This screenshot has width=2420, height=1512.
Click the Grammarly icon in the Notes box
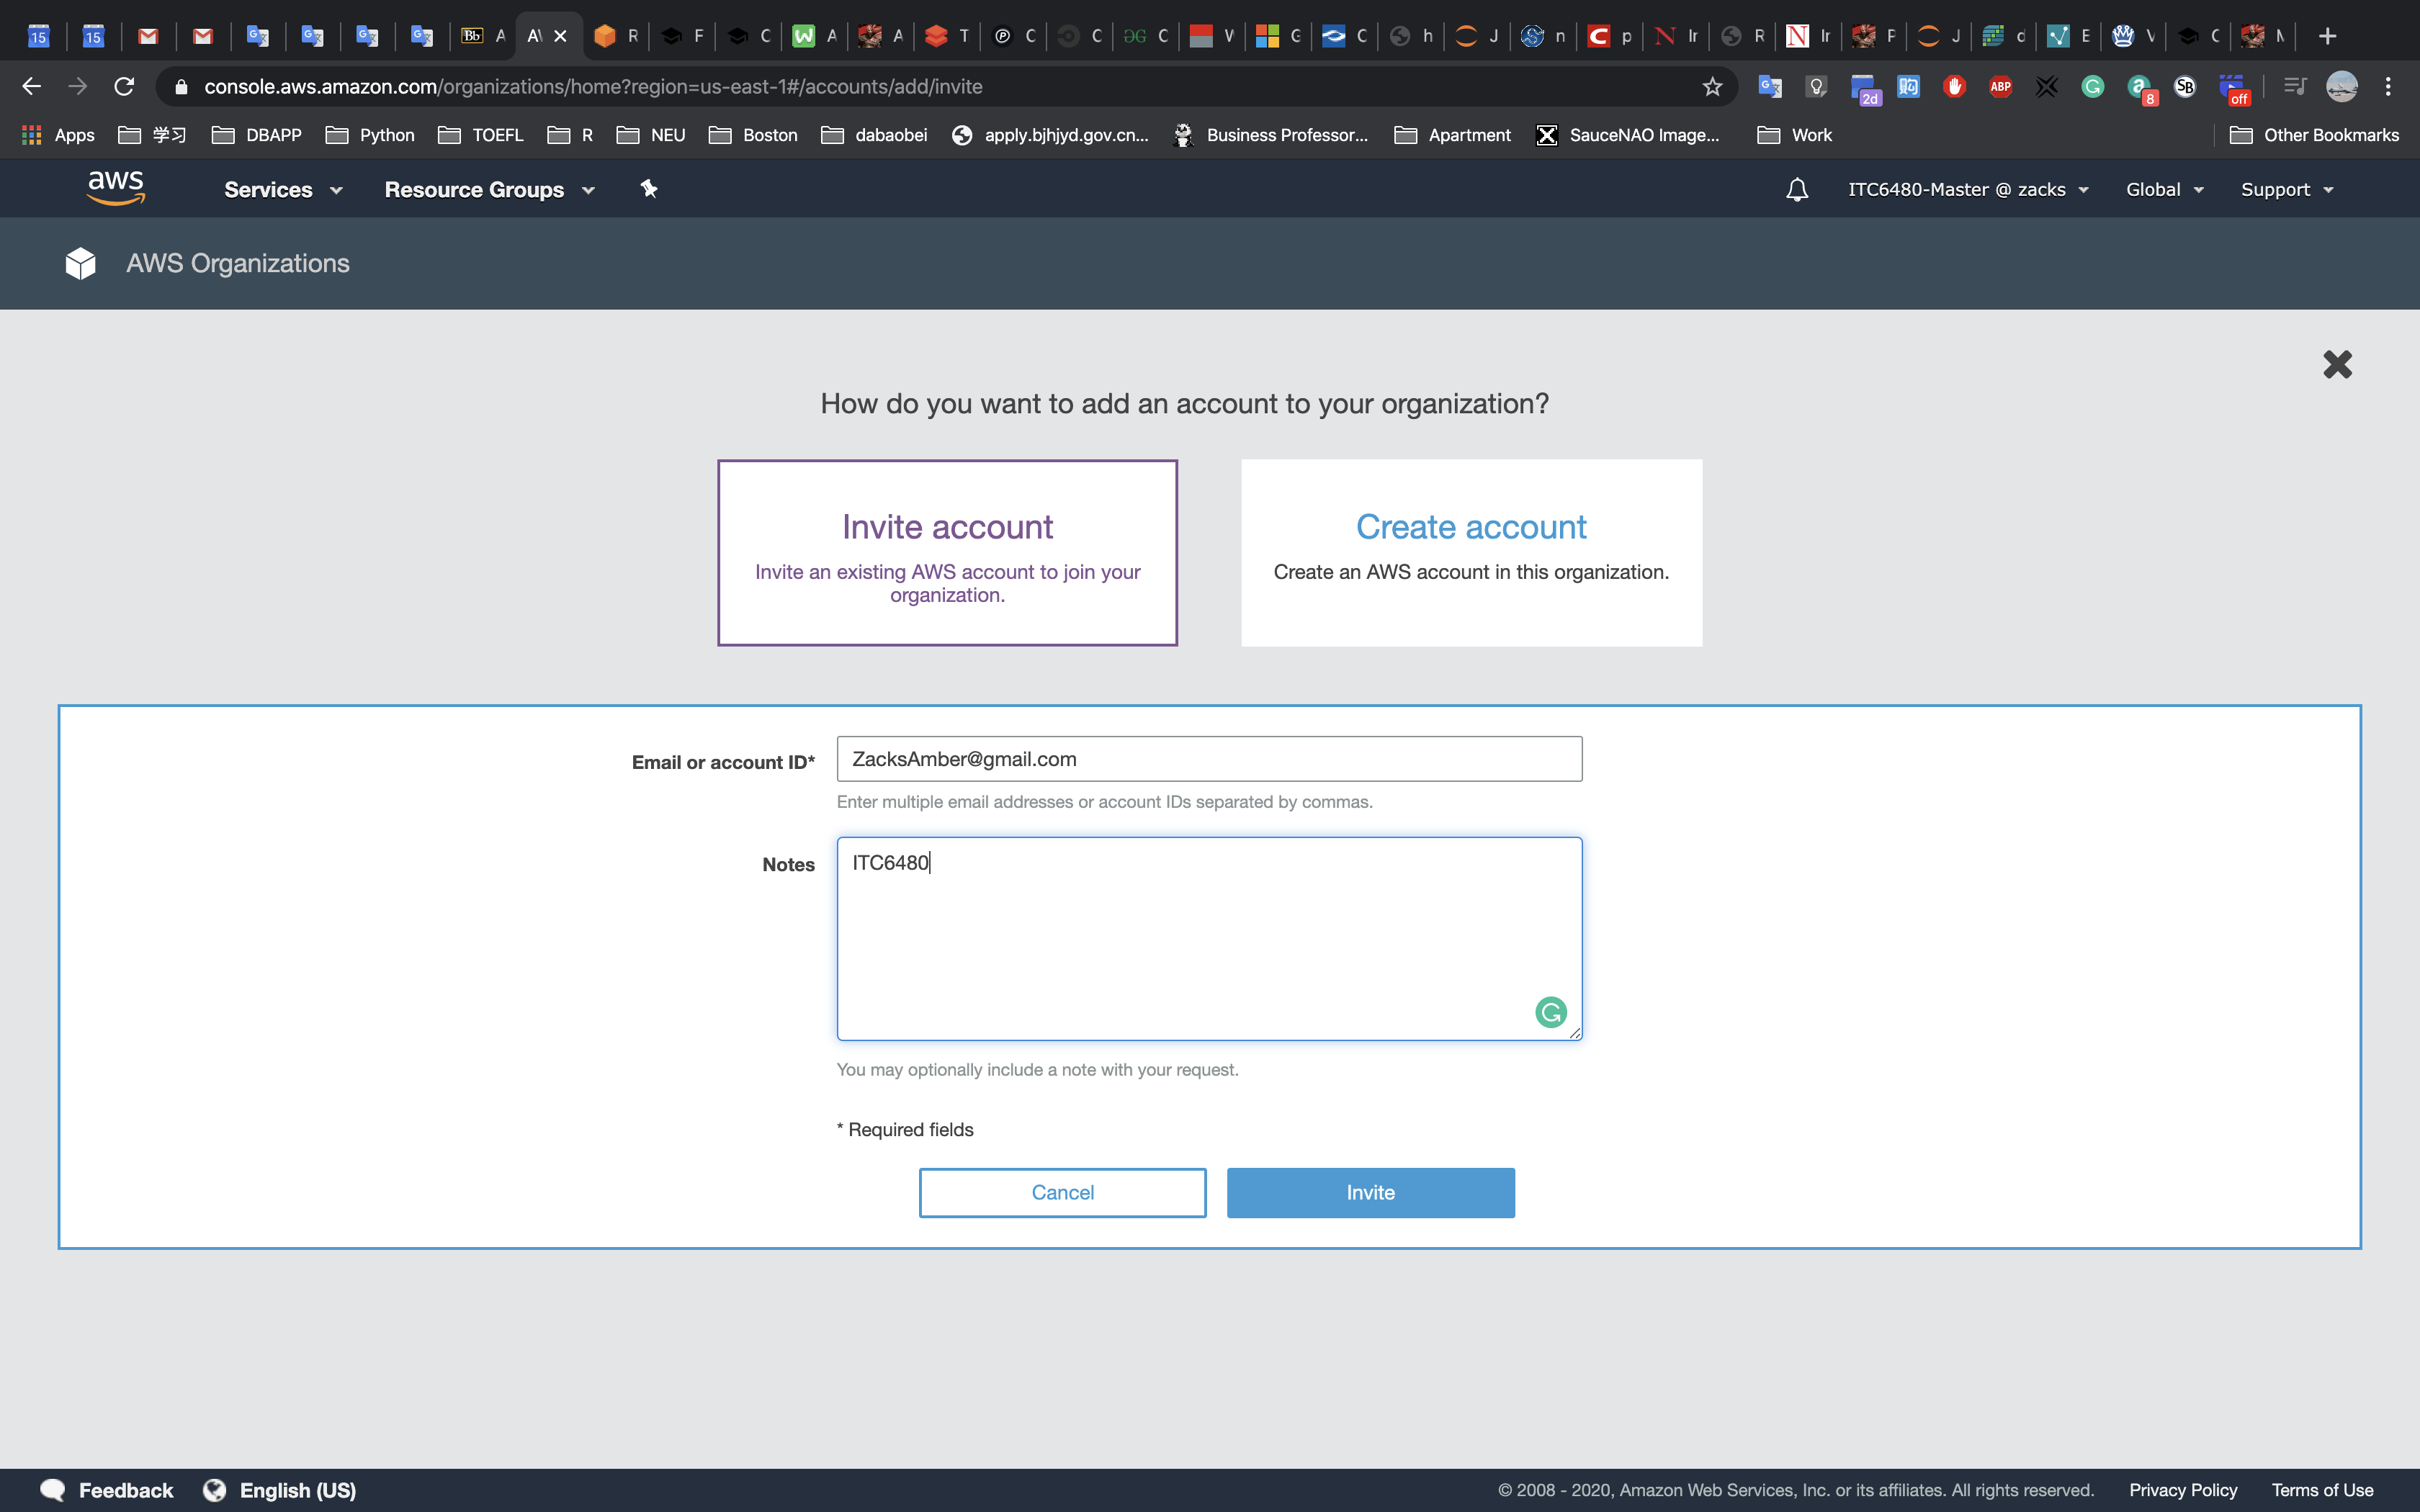coord(1550,1012)
